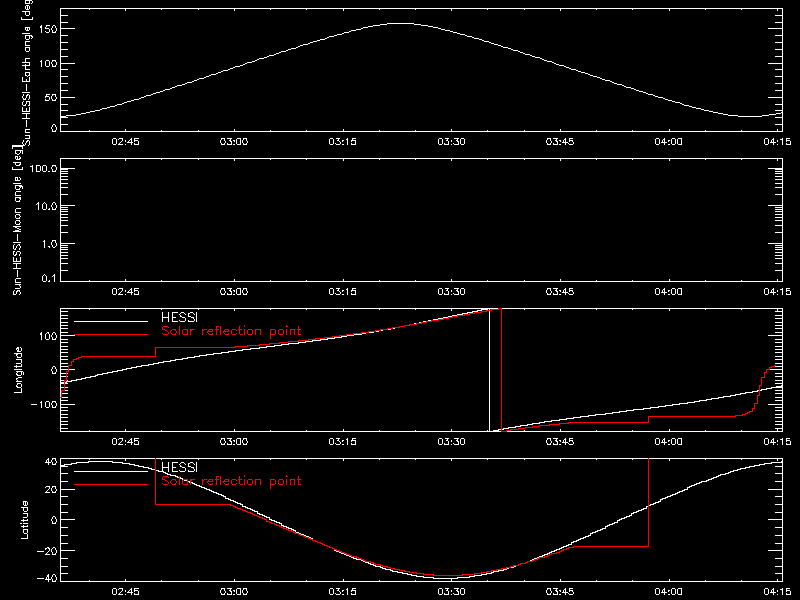Click the Sun-HESSI-Earth angle axis title
This screenshot has width=800, height=600.
point(27,72)
